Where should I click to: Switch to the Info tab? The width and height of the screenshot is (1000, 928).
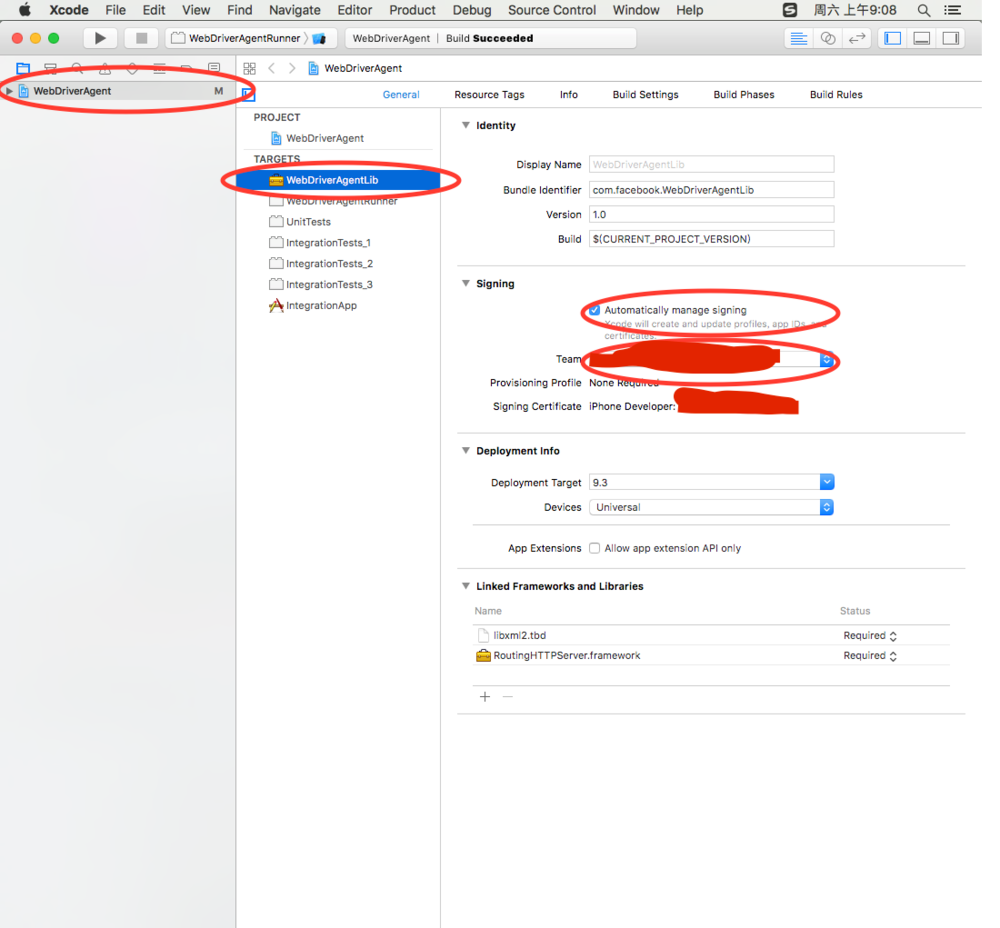coord(569,94)
